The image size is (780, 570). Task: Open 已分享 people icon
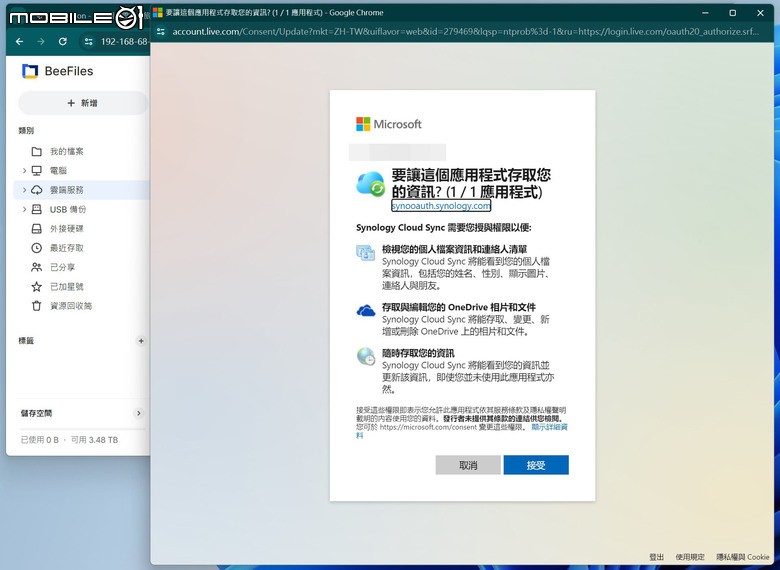click(x=36, y=267)
